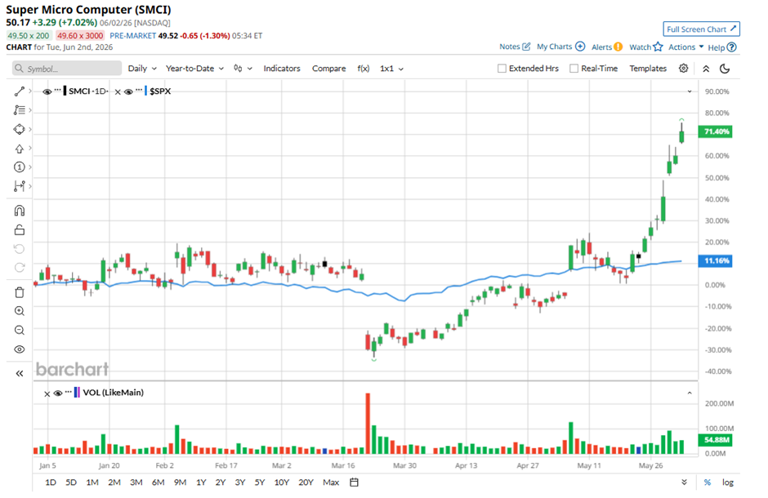Switch to dark mode moon icon
Image resolution: width=768 pixels, height=498 pixels.
click(x=725, y=69)
